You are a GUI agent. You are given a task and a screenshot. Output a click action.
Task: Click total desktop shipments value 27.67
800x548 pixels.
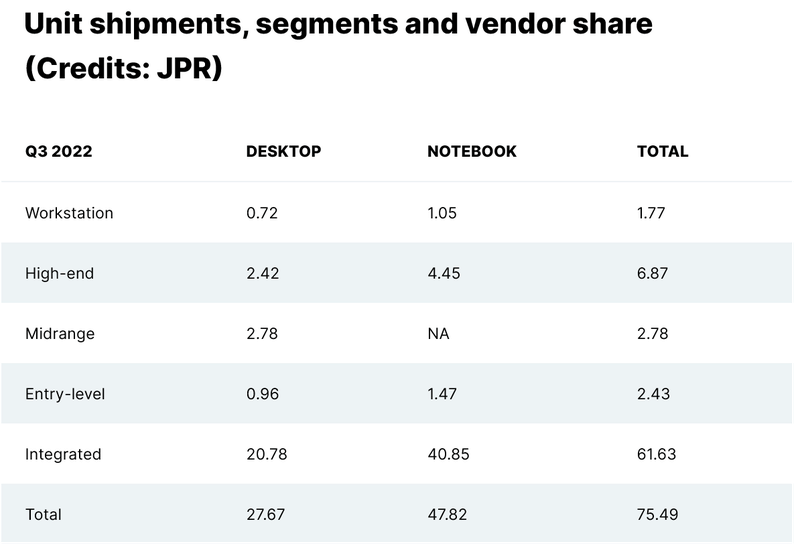pyautogui.click(x=266, y=514)
